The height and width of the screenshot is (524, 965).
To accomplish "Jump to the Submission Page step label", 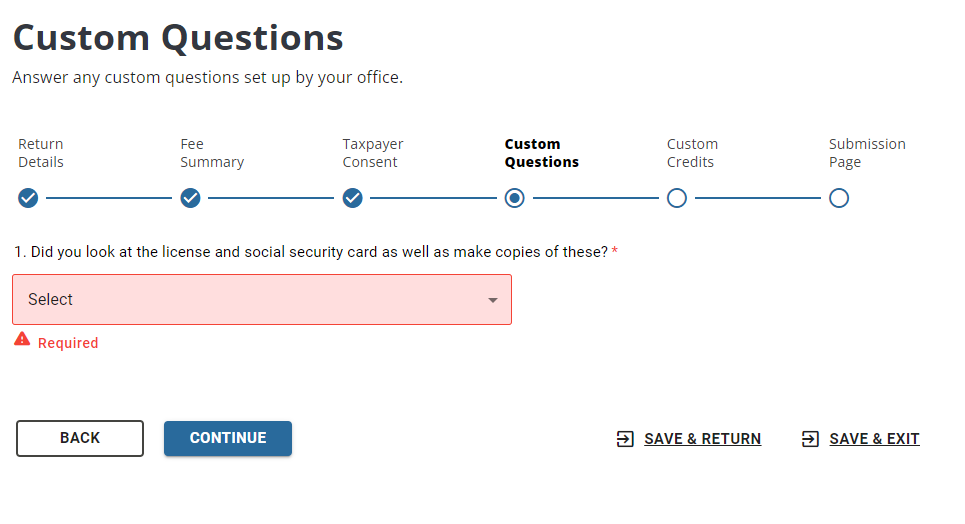I will point(867,153).
